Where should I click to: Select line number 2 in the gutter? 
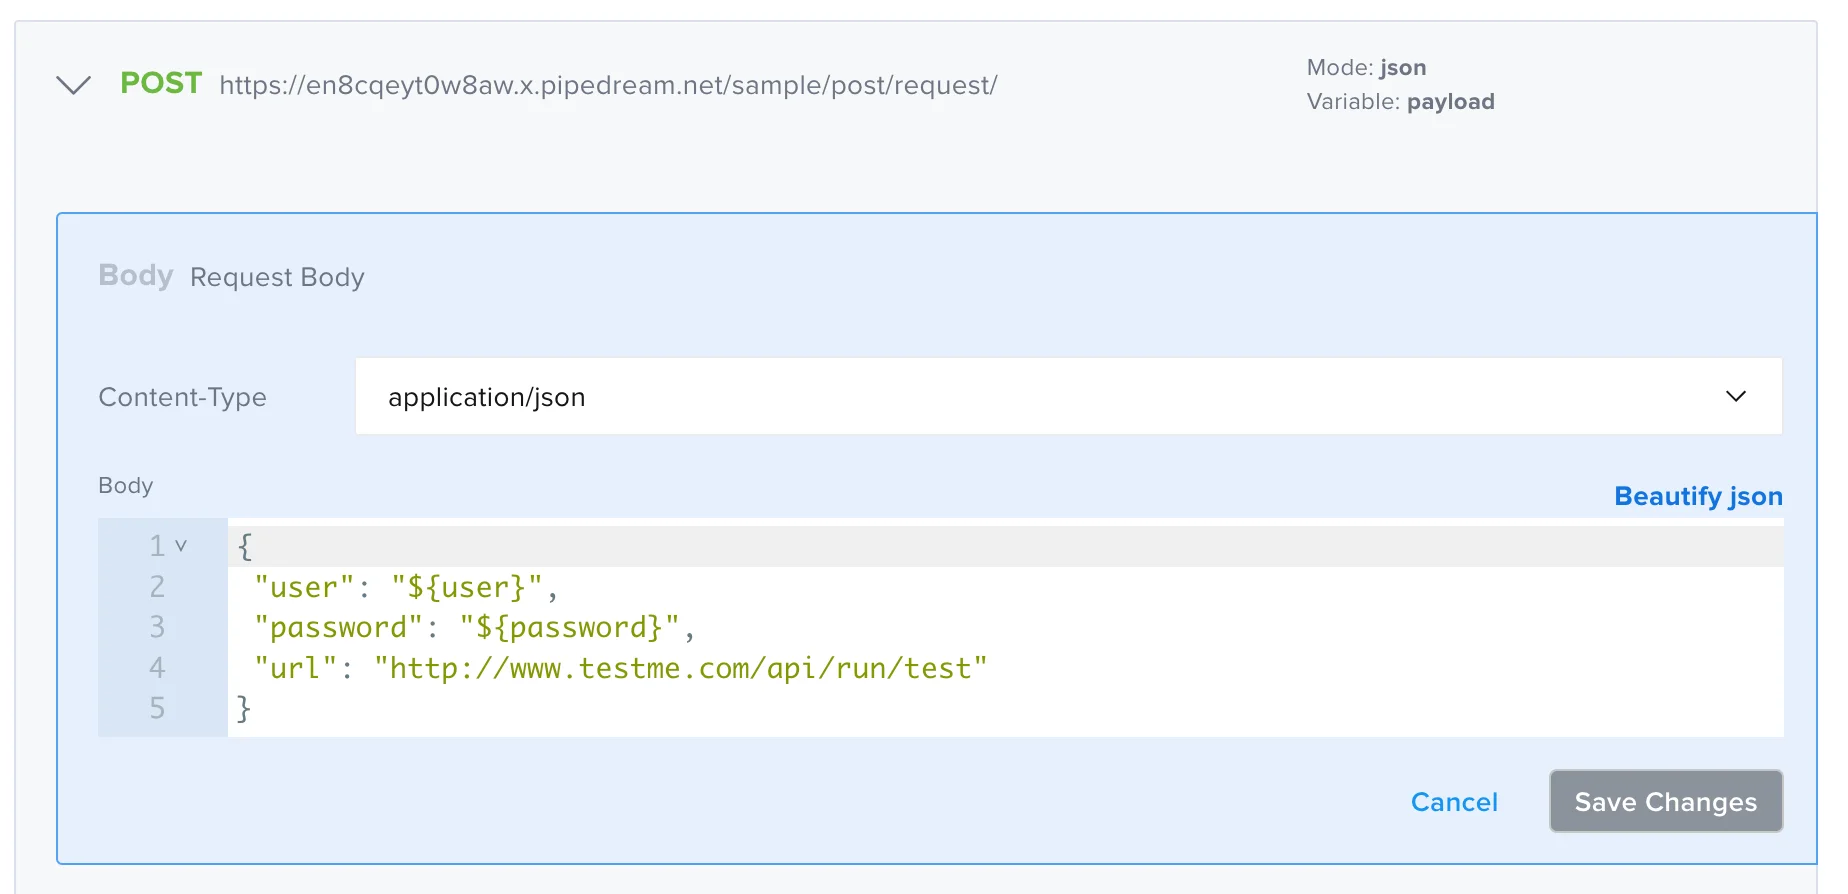157,587
